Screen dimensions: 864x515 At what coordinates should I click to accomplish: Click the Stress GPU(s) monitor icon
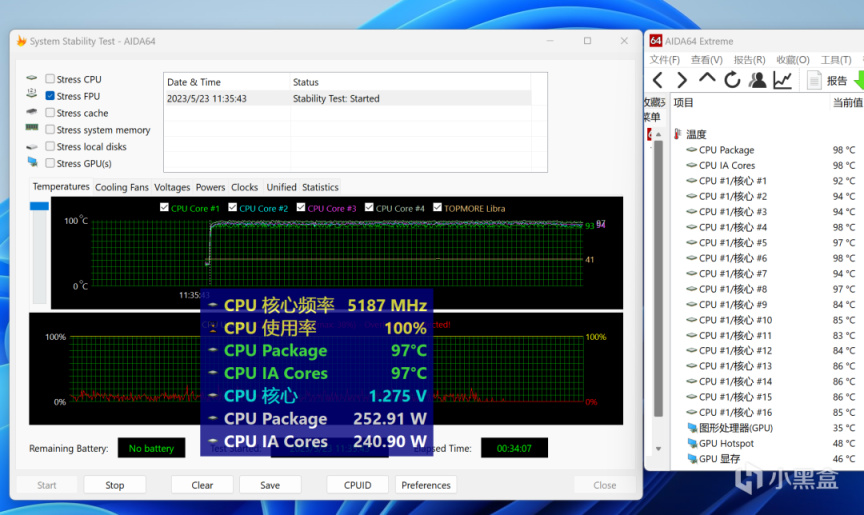pos(33,162)
